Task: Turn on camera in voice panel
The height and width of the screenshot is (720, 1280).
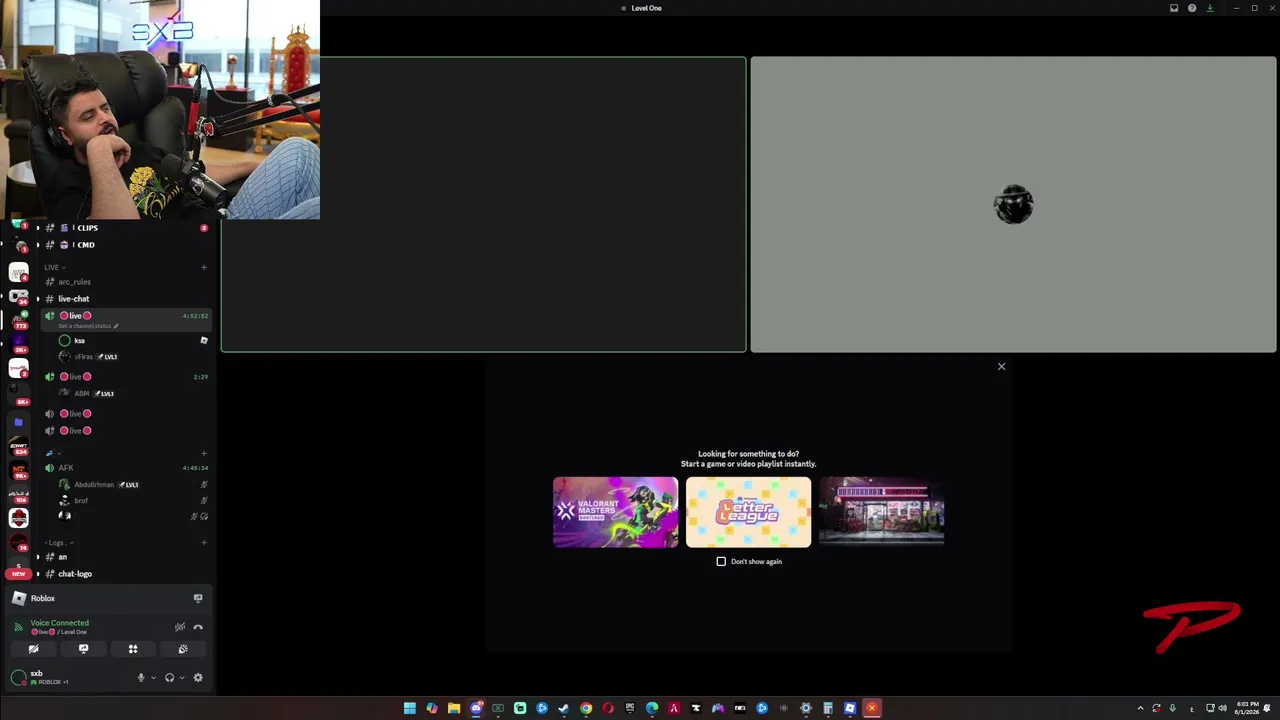Action: coord(34,649)
